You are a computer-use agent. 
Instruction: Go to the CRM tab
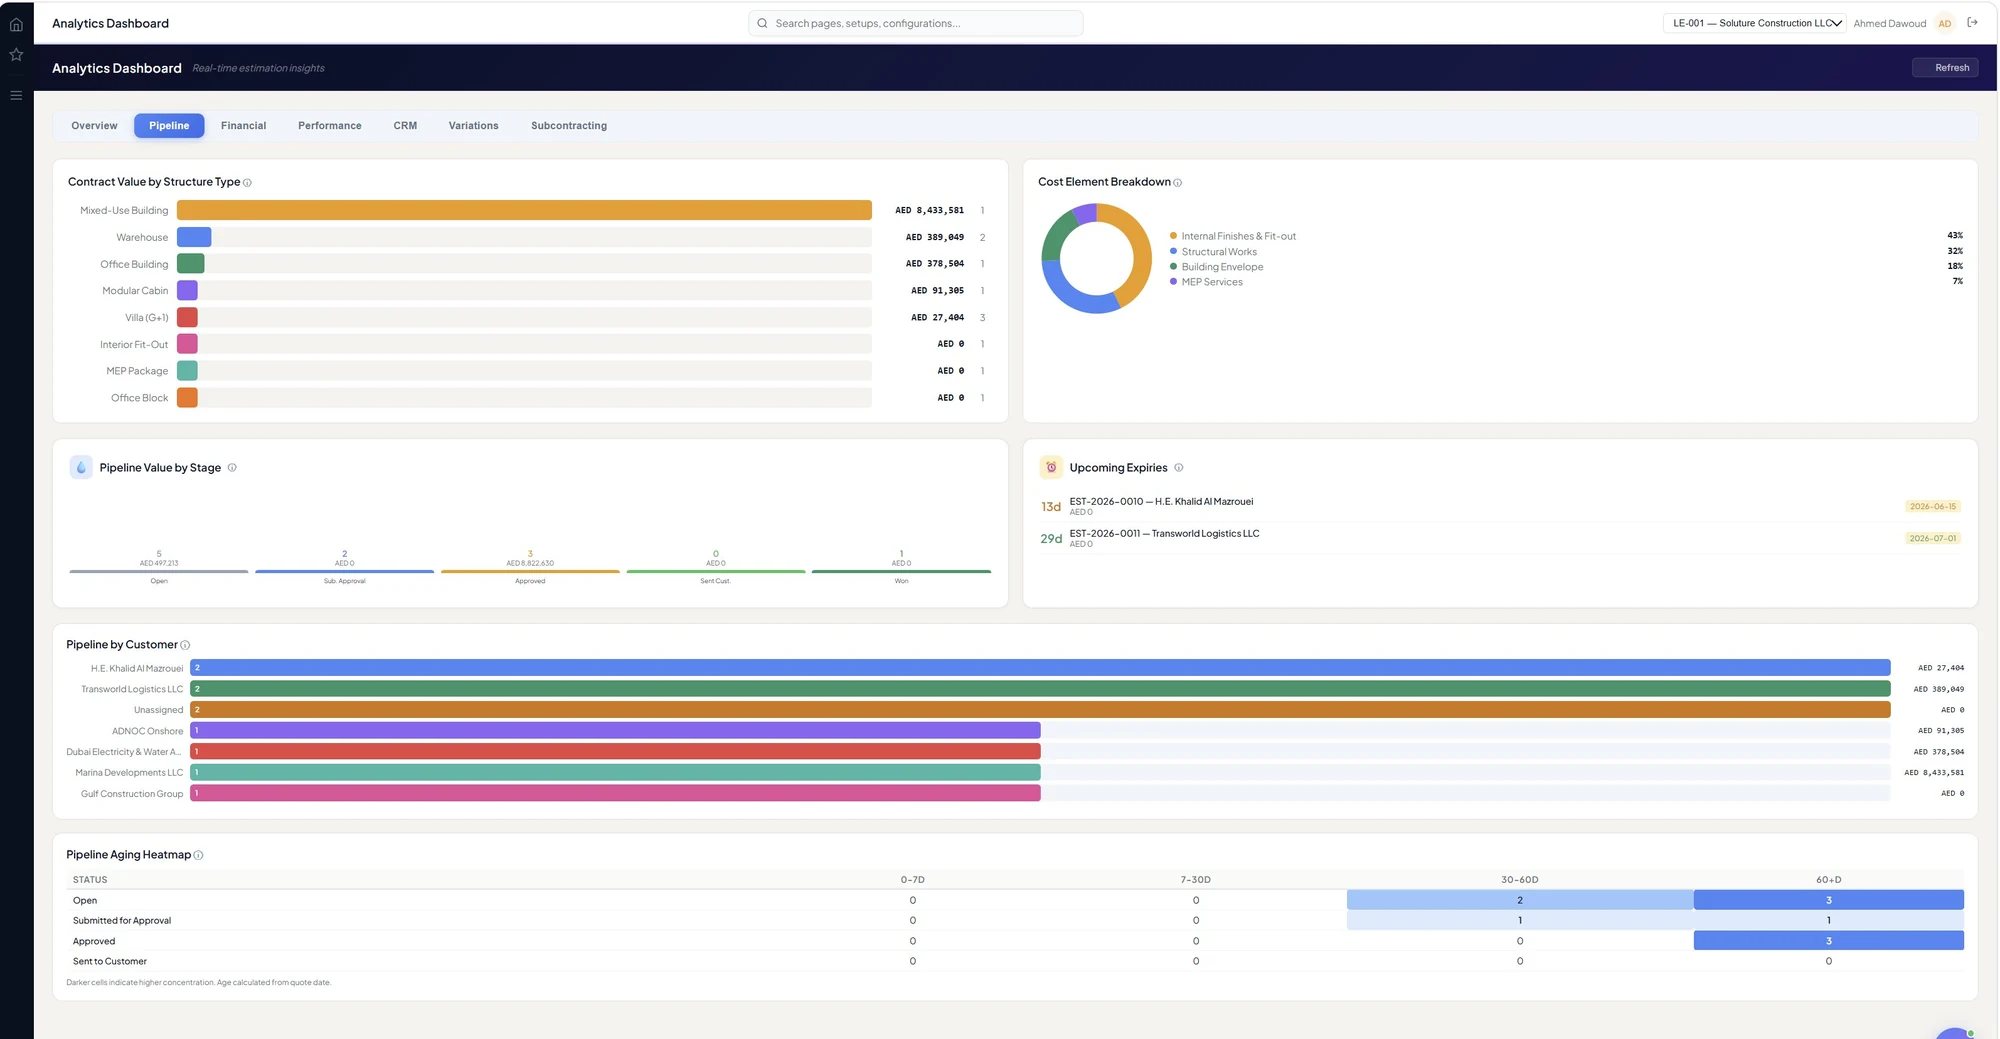(405, 126)
